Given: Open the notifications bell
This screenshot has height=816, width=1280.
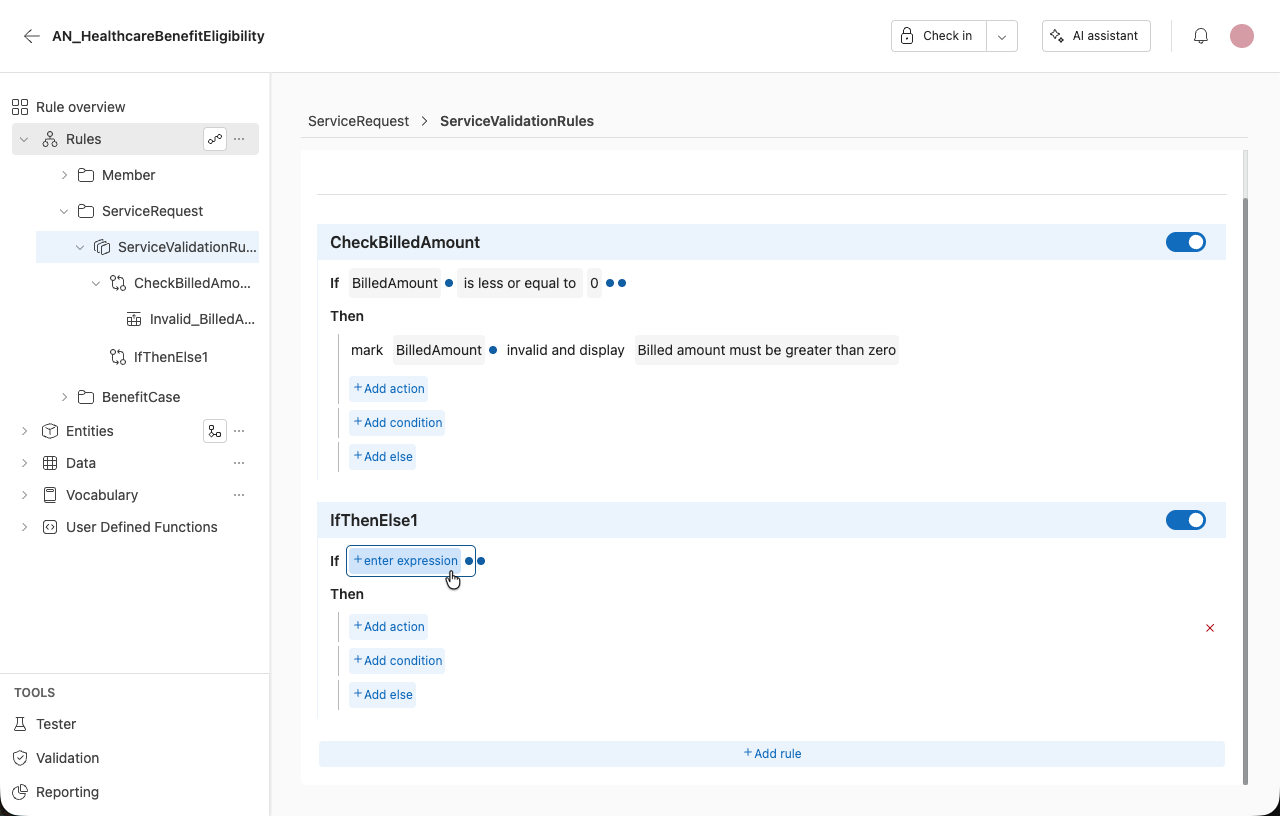Looking at the screenshot, I should coord(1201,36).
